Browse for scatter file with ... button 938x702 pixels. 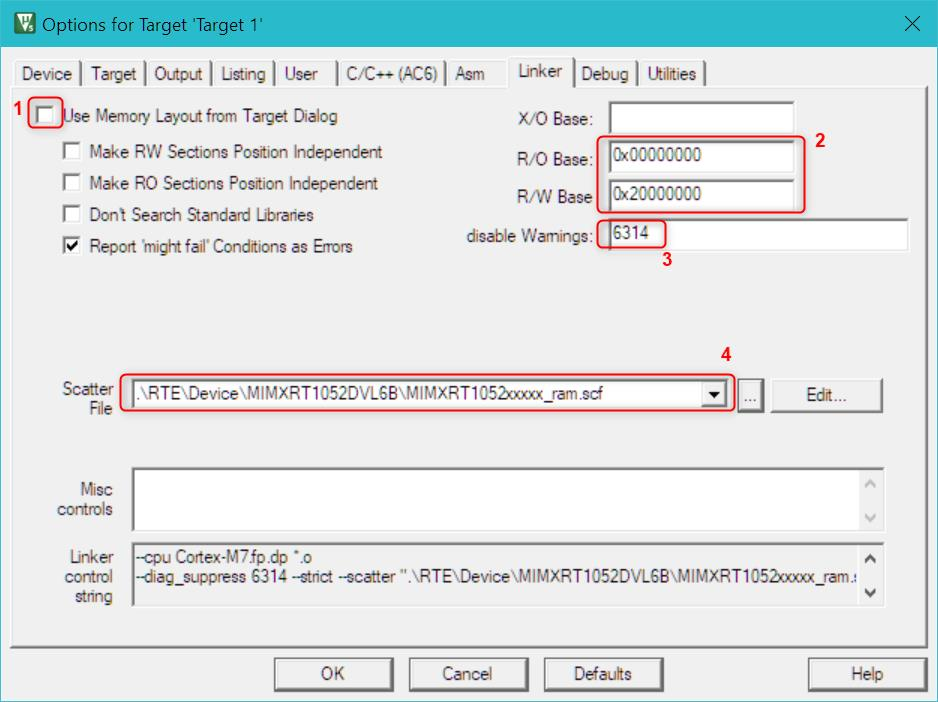750,395
